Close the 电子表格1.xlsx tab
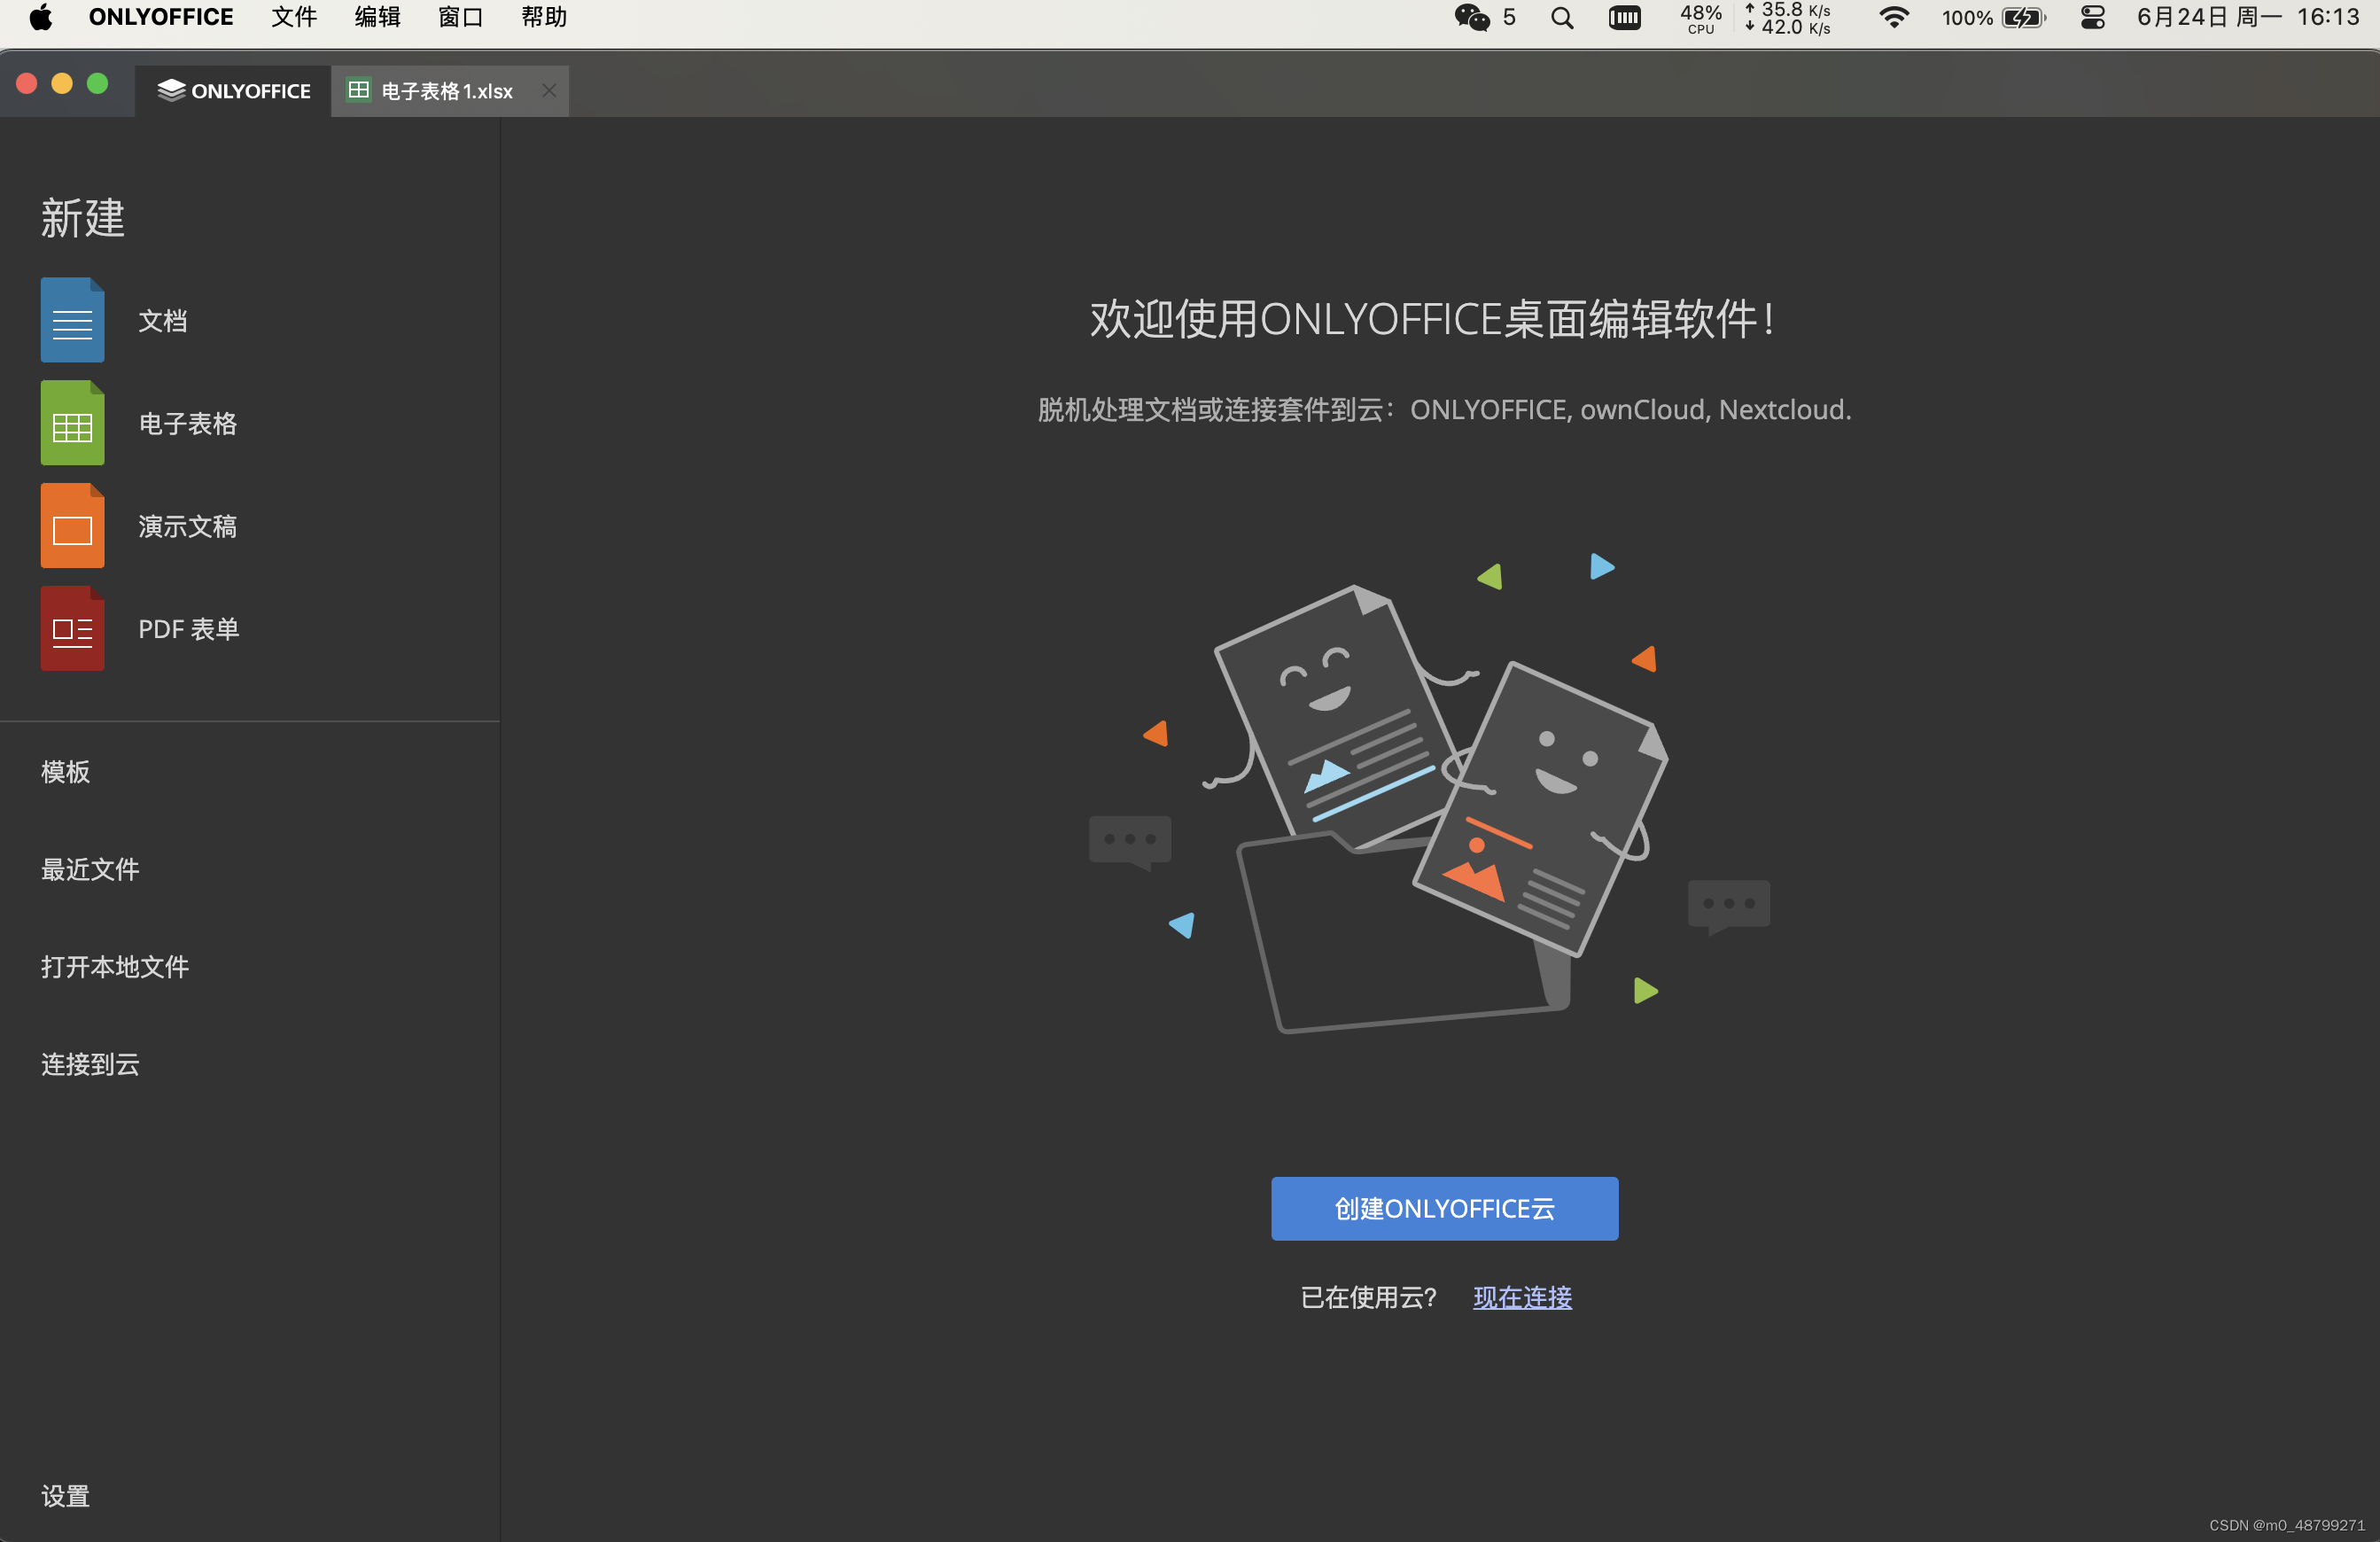The height and width of the screenshot is (1542, 2380). point(549,91)
